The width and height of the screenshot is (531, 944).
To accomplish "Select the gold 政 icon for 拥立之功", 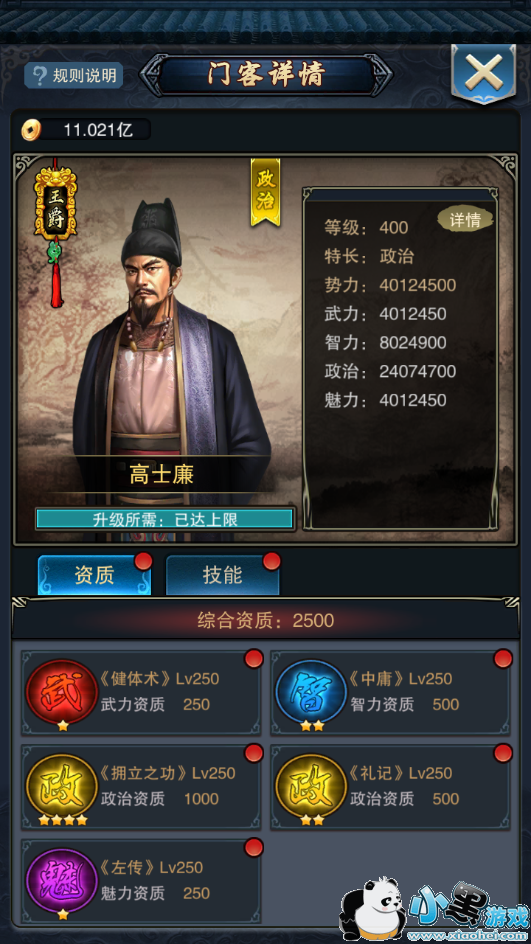I will coord(61,786).
